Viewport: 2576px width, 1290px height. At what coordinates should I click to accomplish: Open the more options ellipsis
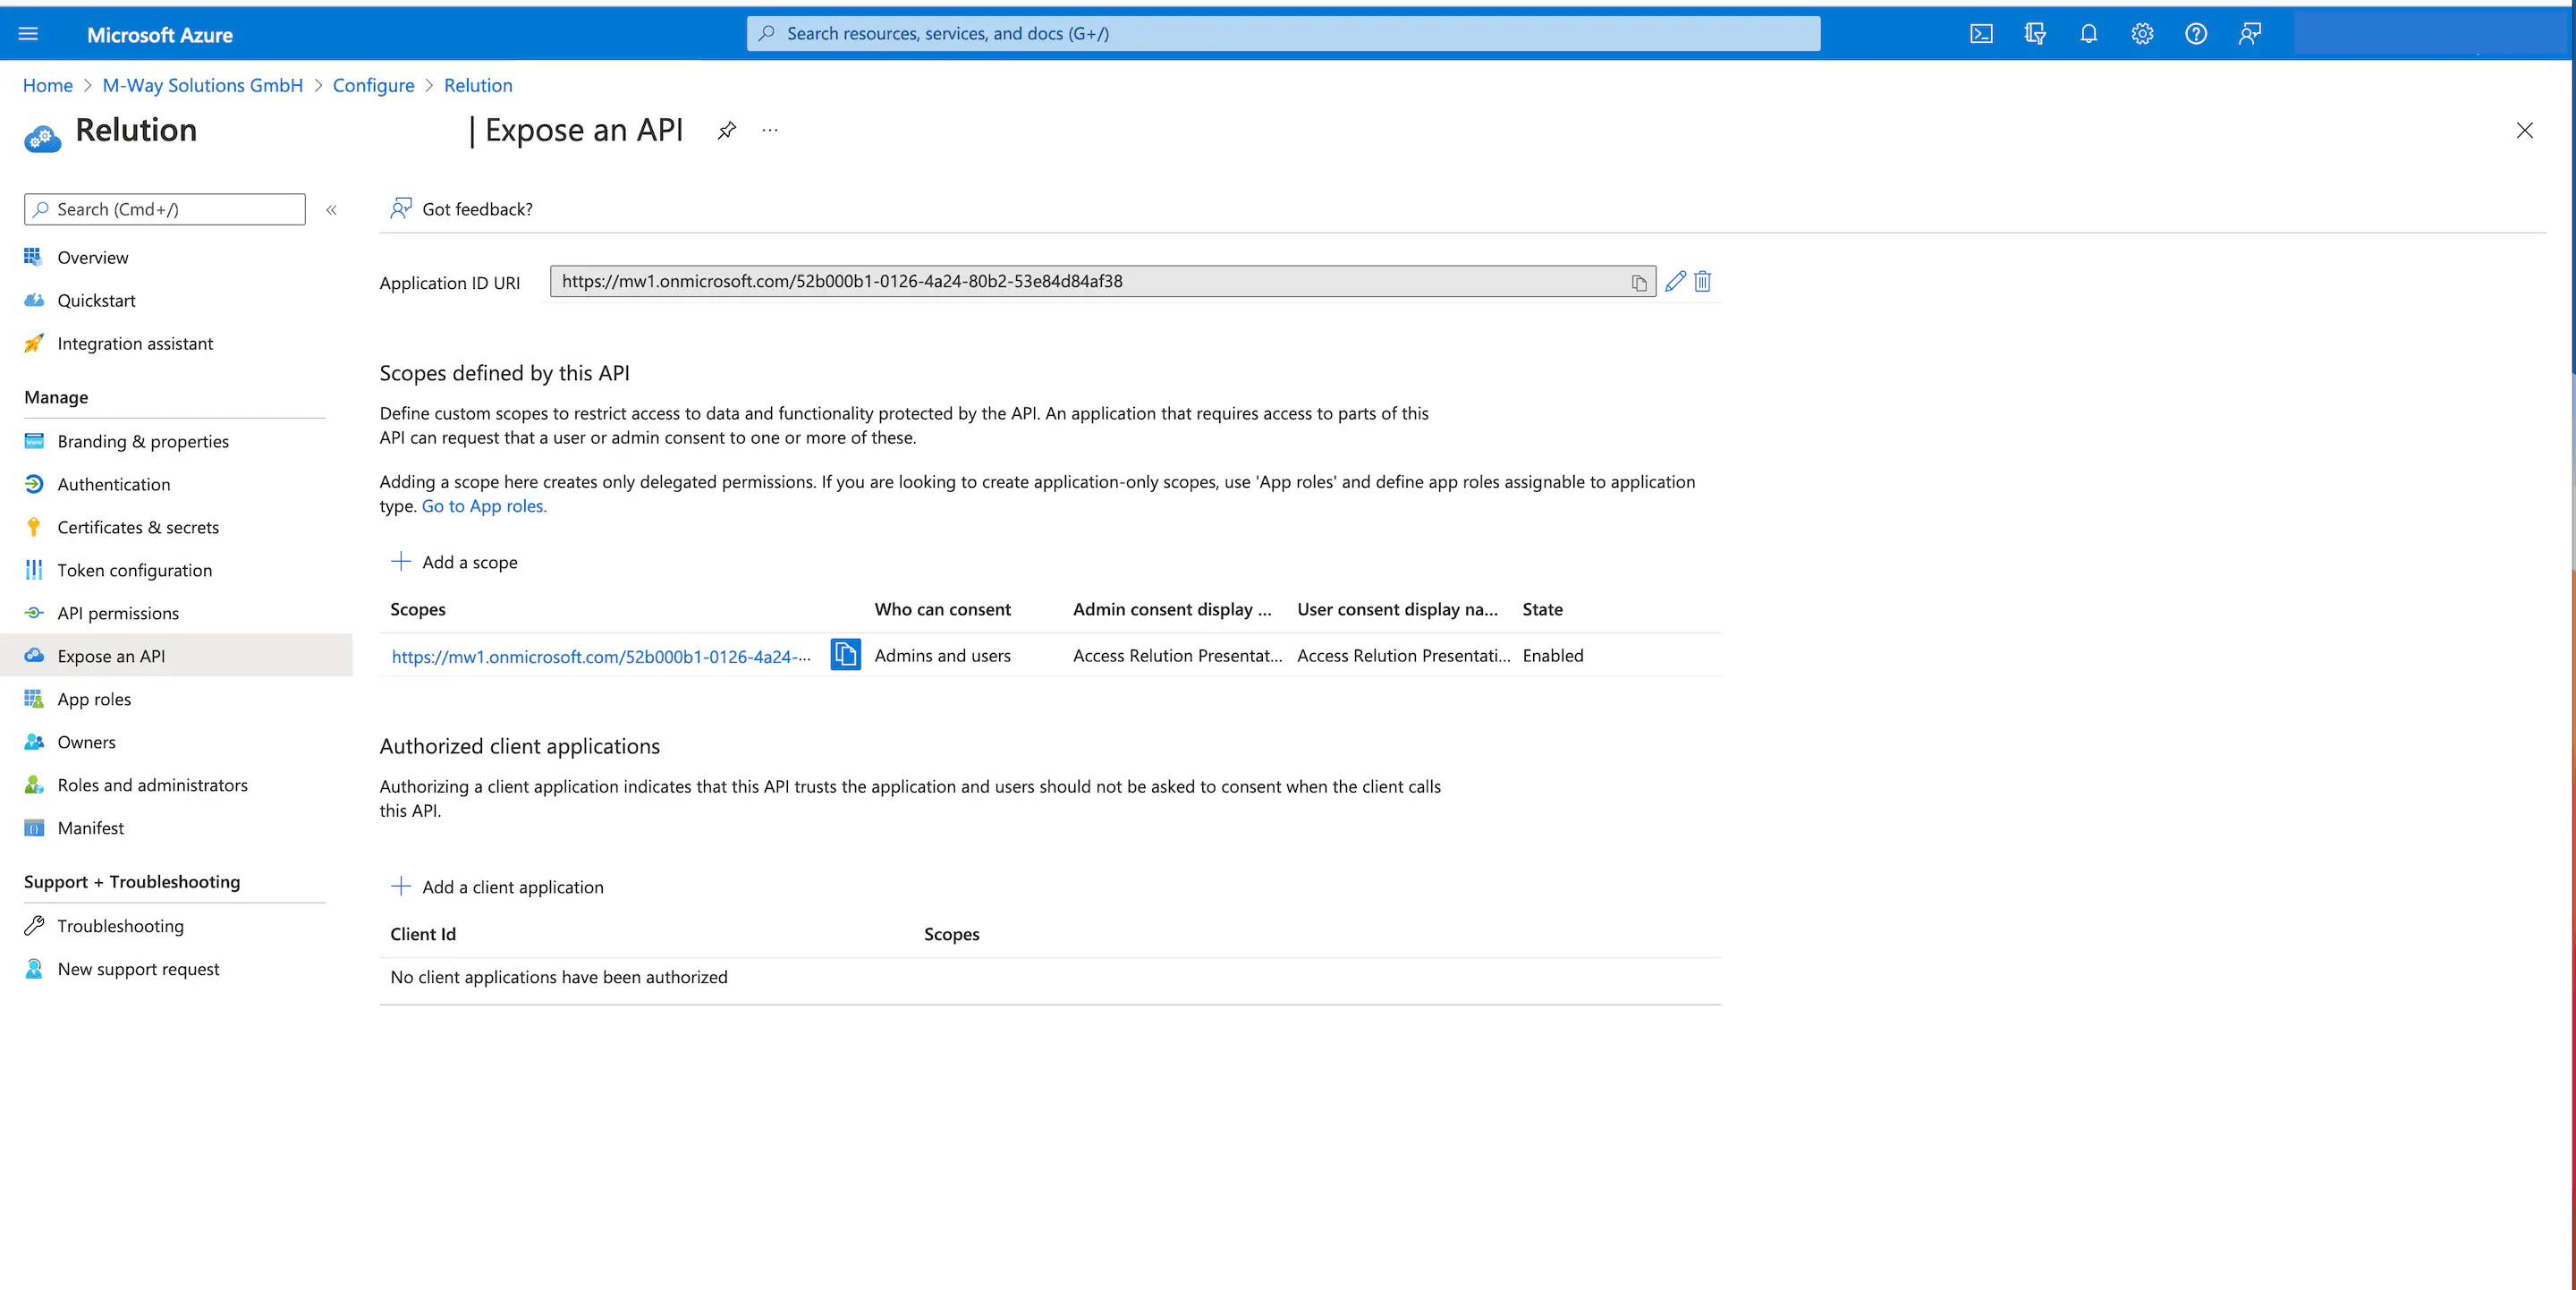point(769,131)
